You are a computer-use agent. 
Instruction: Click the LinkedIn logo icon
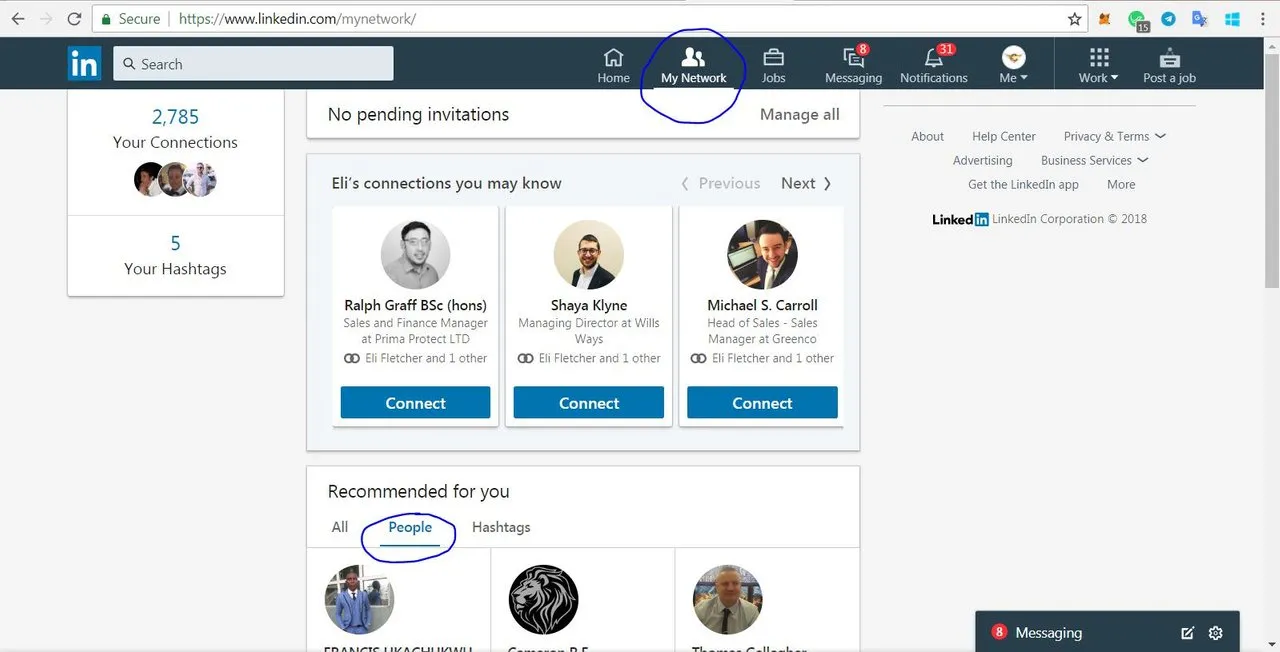pos(85,64)
